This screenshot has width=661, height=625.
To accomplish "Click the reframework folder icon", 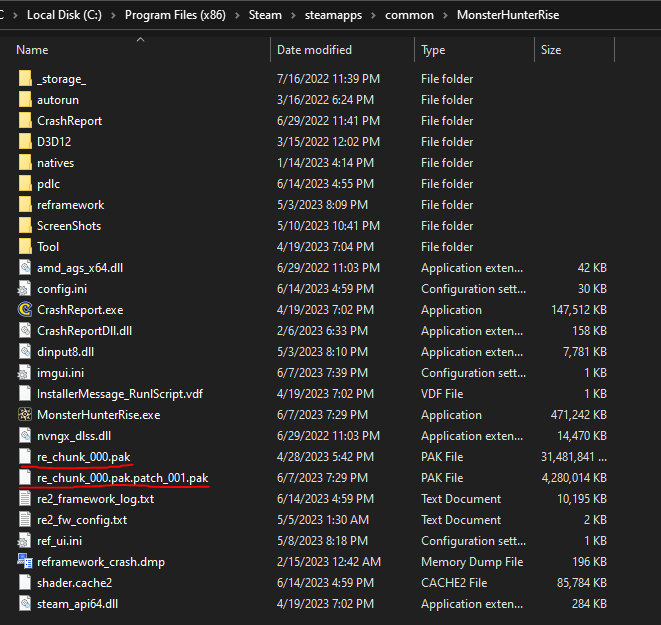I will point(25,205).
